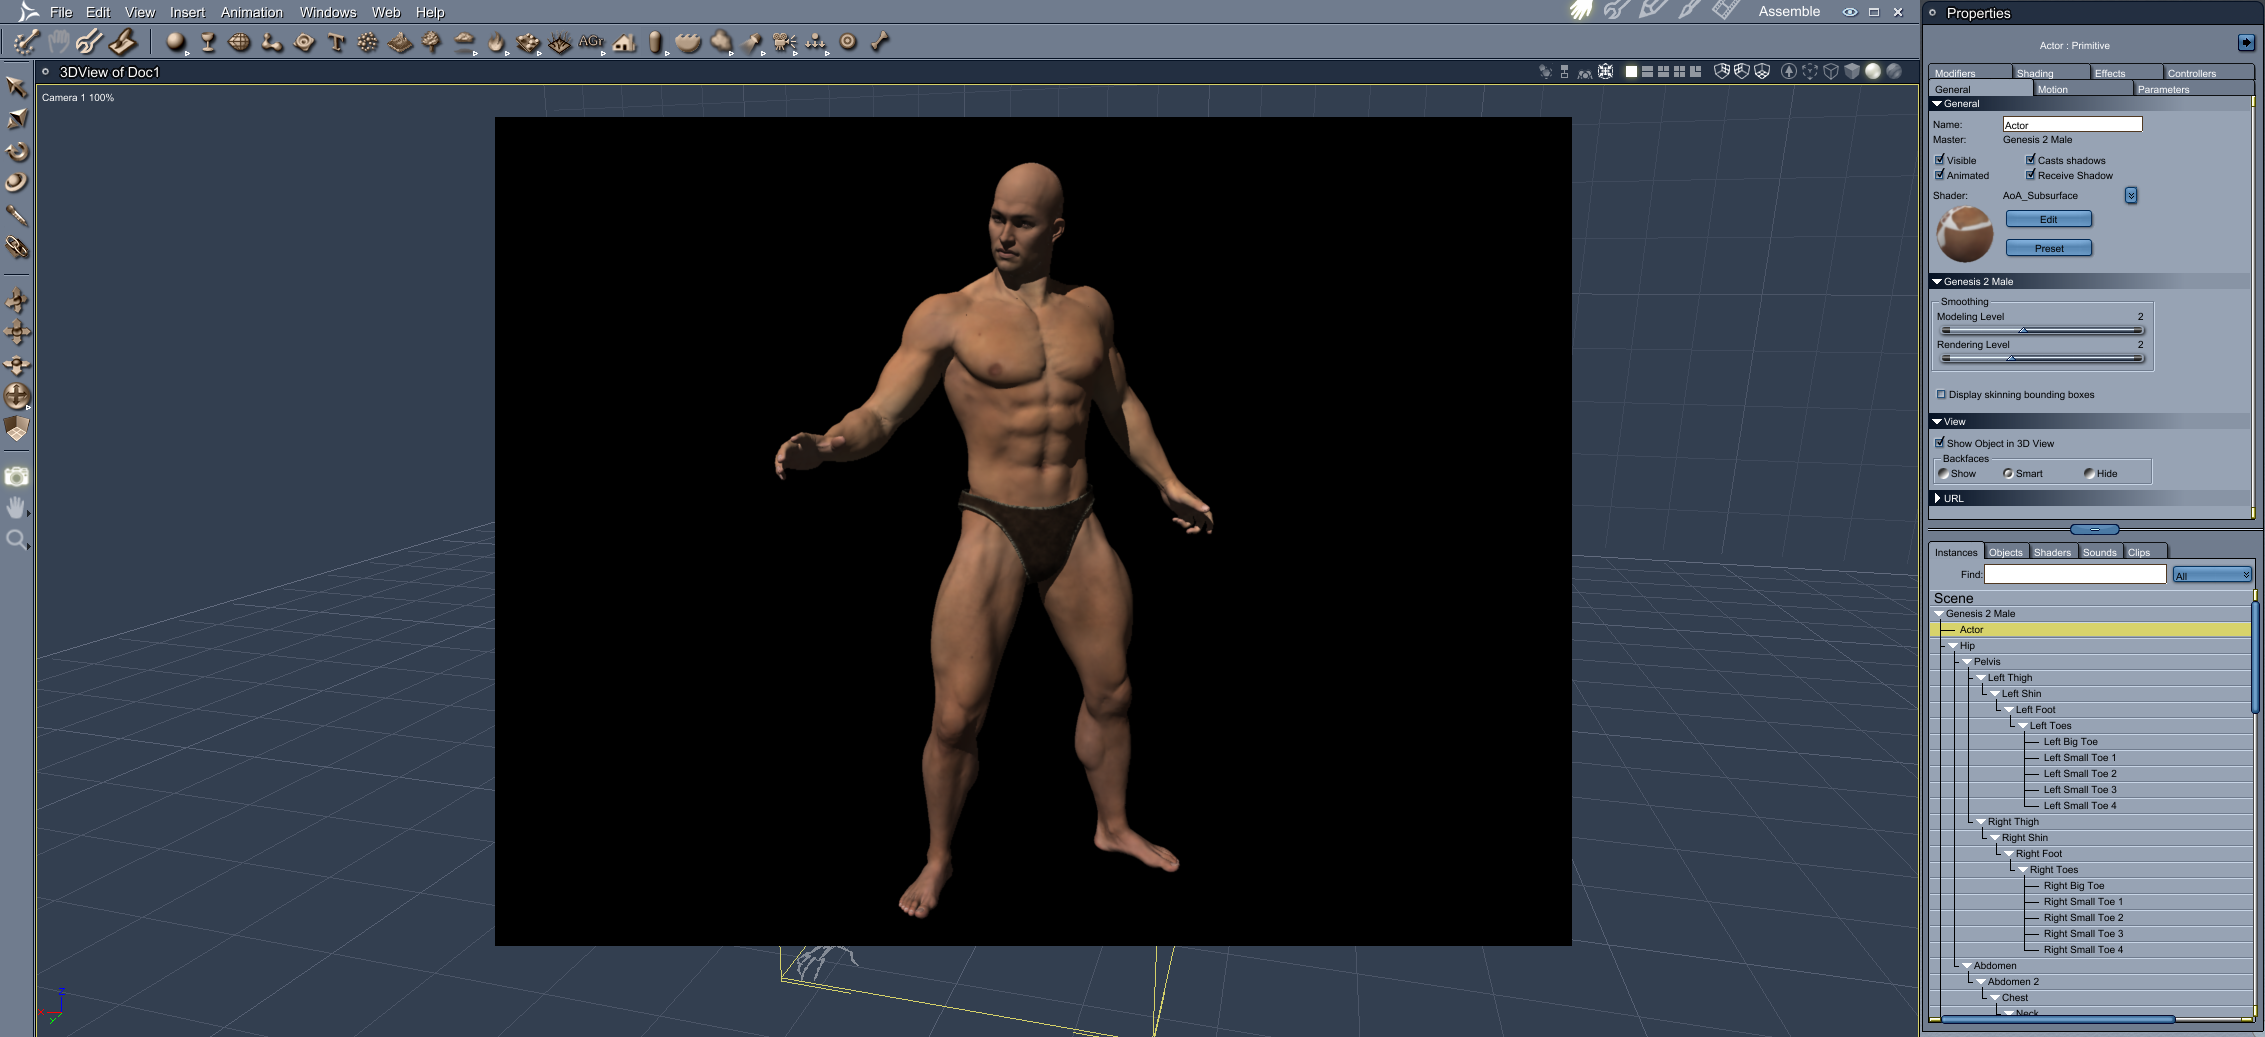Screen dimensions: 2265x1037
Task: Click the shader preview sphere thumbnail
Action: pyautogui.click(x=1965, y=234)
